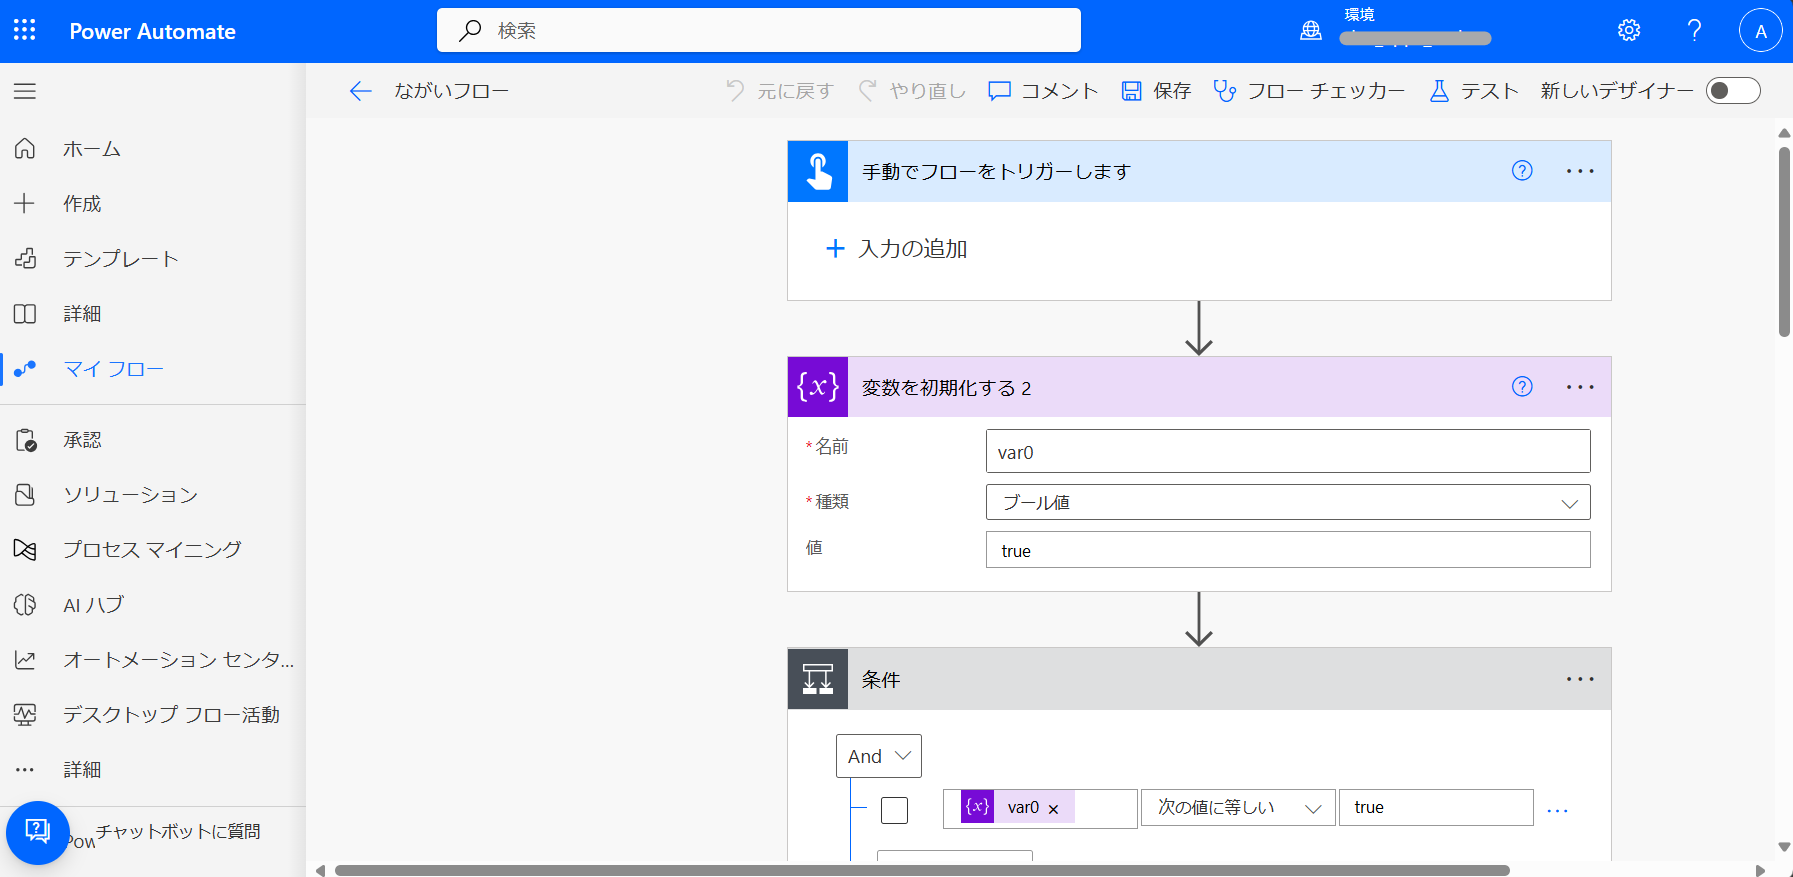Screen dimensions: 1793x877
Task: Run フロー チェッカー
Action: coord(1309,91)
